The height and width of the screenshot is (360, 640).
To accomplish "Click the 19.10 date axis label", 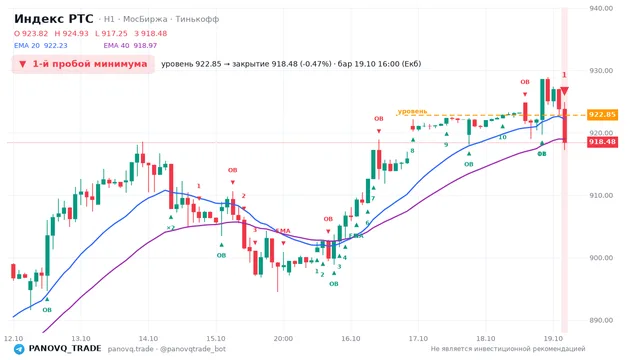I will pyautogui.click(x=553, y=338).
